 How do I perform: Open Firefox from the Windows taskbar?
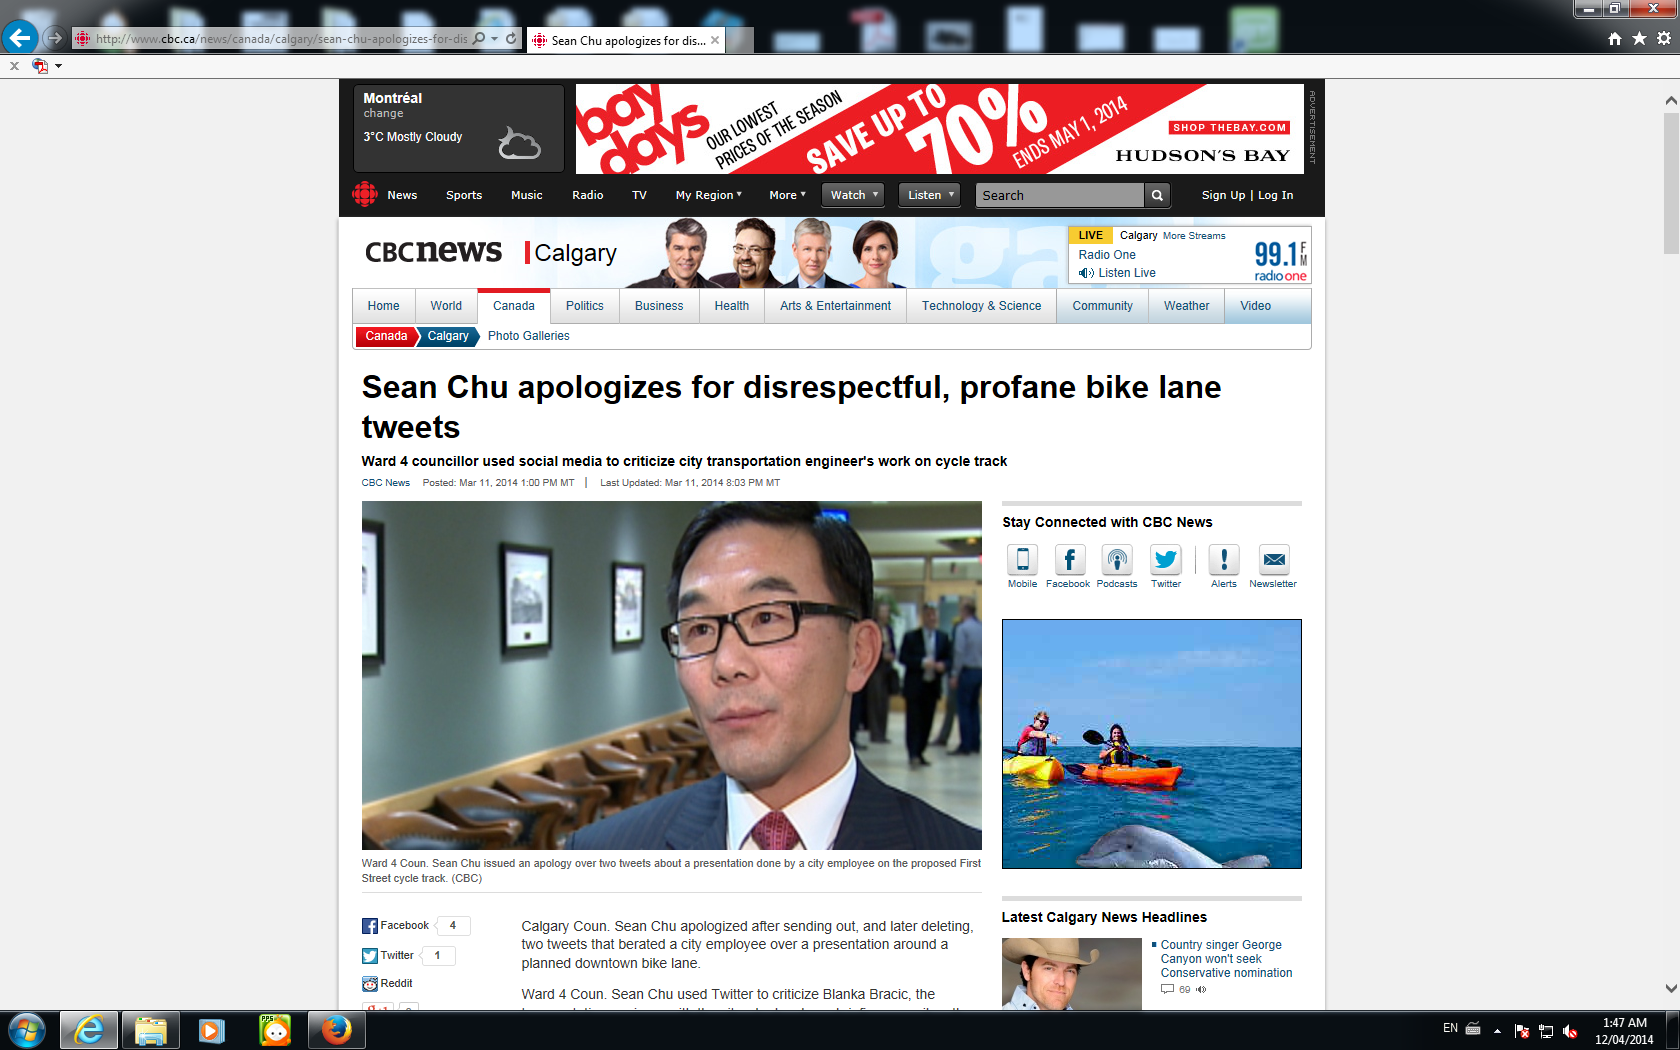point(336,1029)
